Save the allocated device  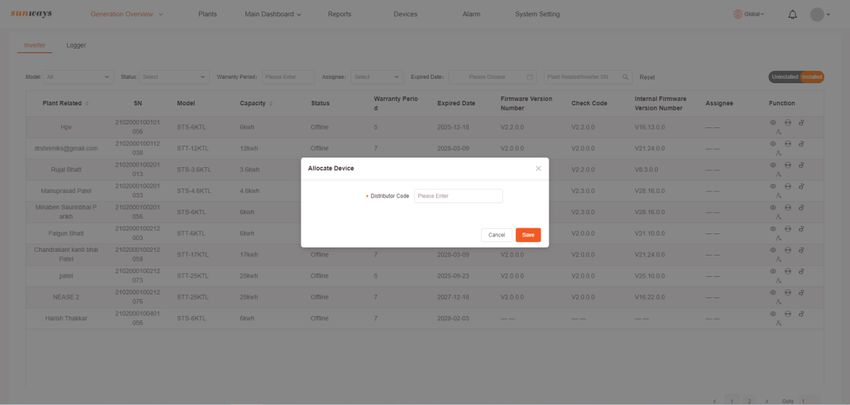pyautogui.click(x=528, y=235)
